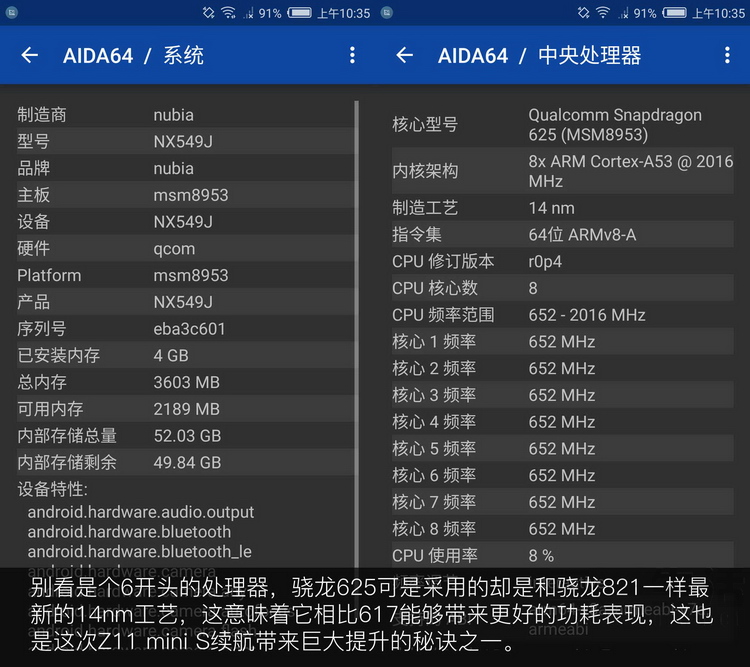Select the 核心 8 频率 row
This screenshot has height=667, width=750.
tap(562, 529)
